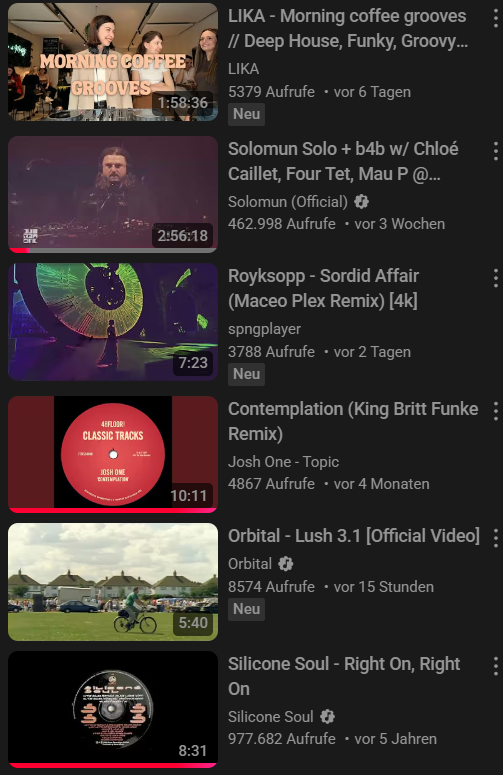Image resolution: width=503 pixels, height=775 pixels.
Task: Open the red vinyl Classic Tracks thumbnail
Action: [113, 454]
